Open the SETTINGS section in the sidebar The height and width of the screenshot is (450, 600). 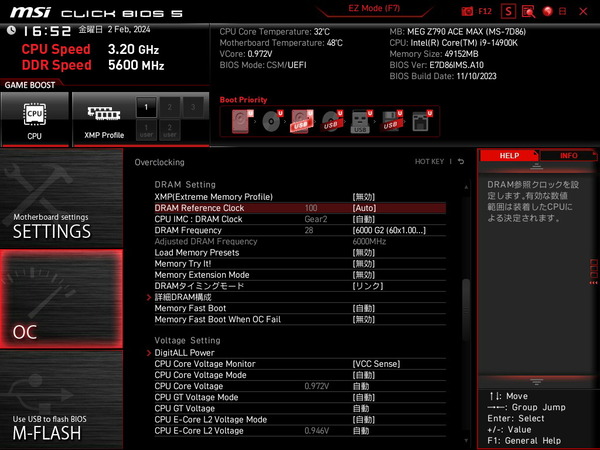pos(61,224)
